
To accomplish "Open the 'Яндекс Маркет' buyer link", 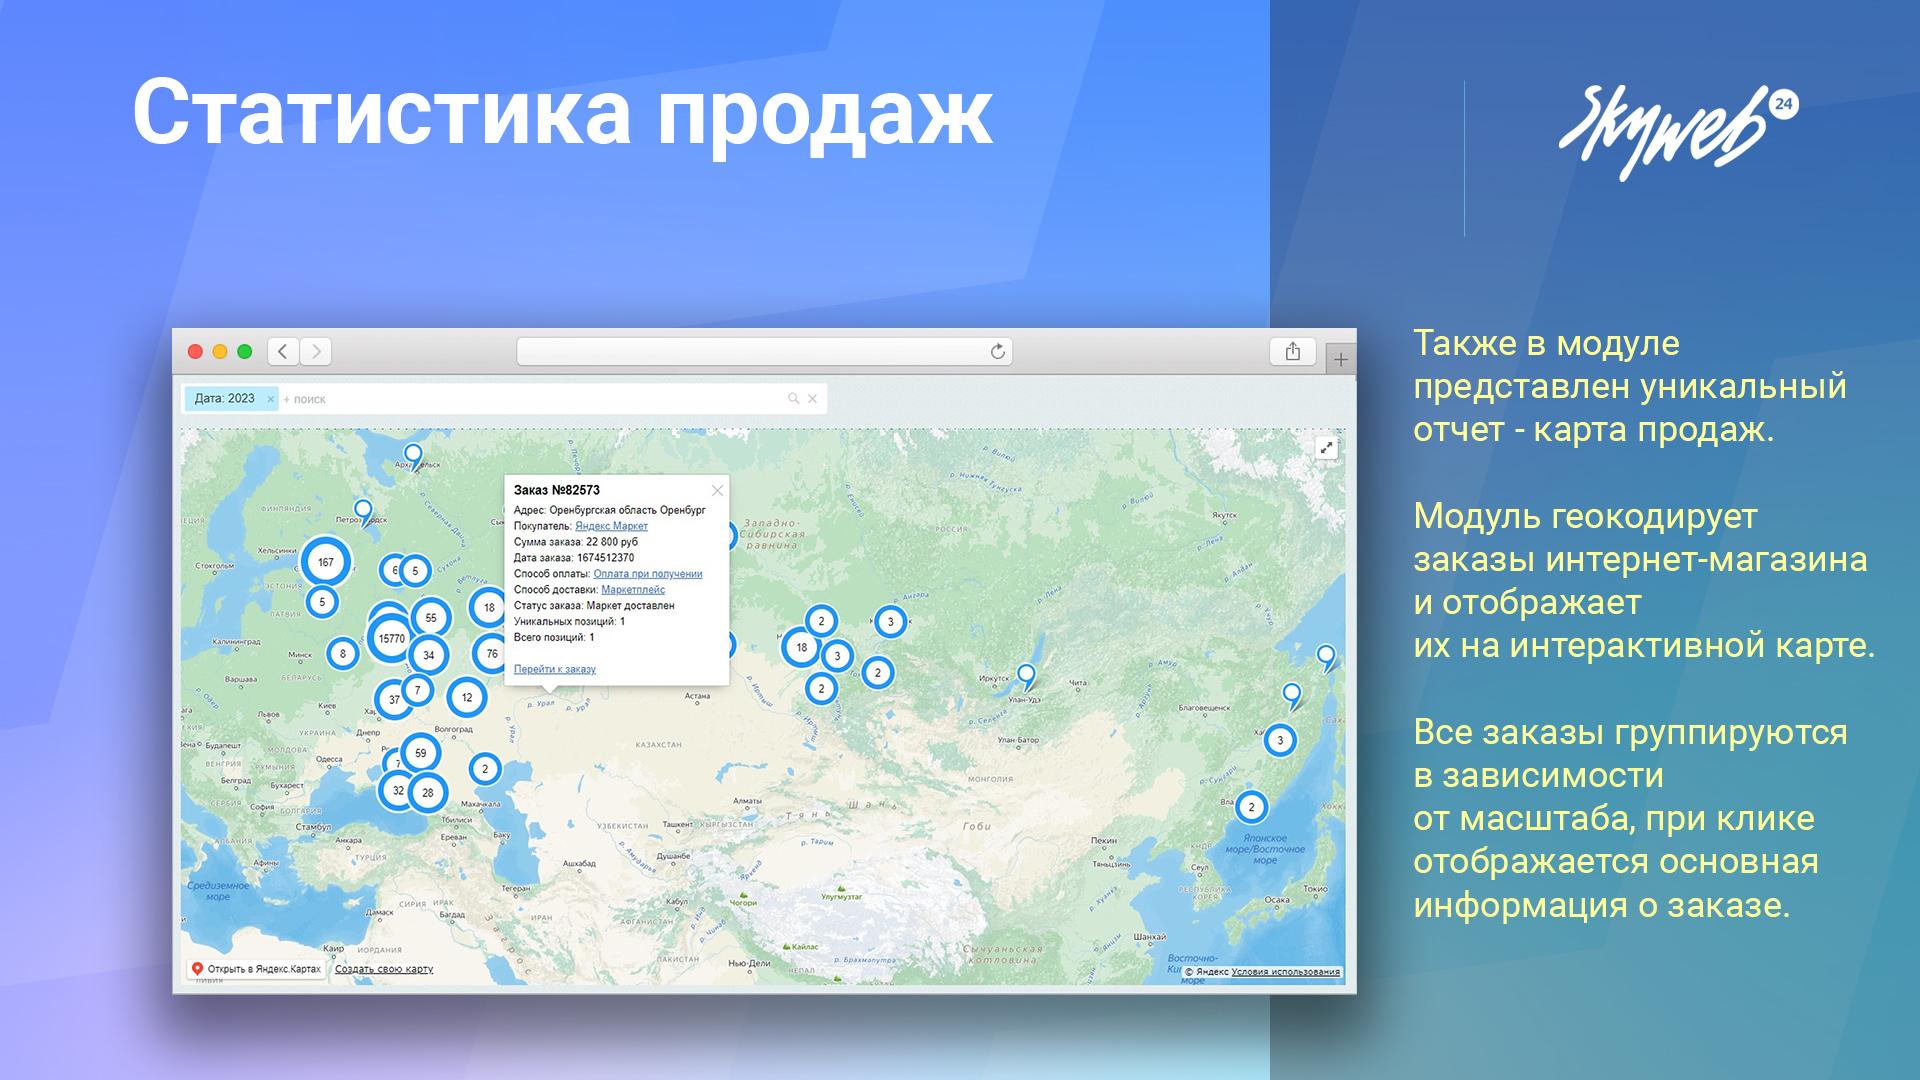I will [x=611, y=526].
